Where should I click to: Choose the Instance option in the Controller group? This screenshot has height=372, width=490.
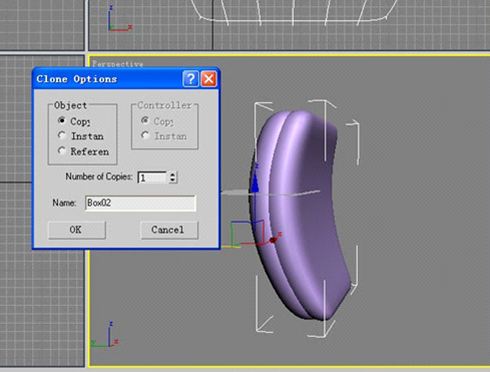[x=145, y=135]
